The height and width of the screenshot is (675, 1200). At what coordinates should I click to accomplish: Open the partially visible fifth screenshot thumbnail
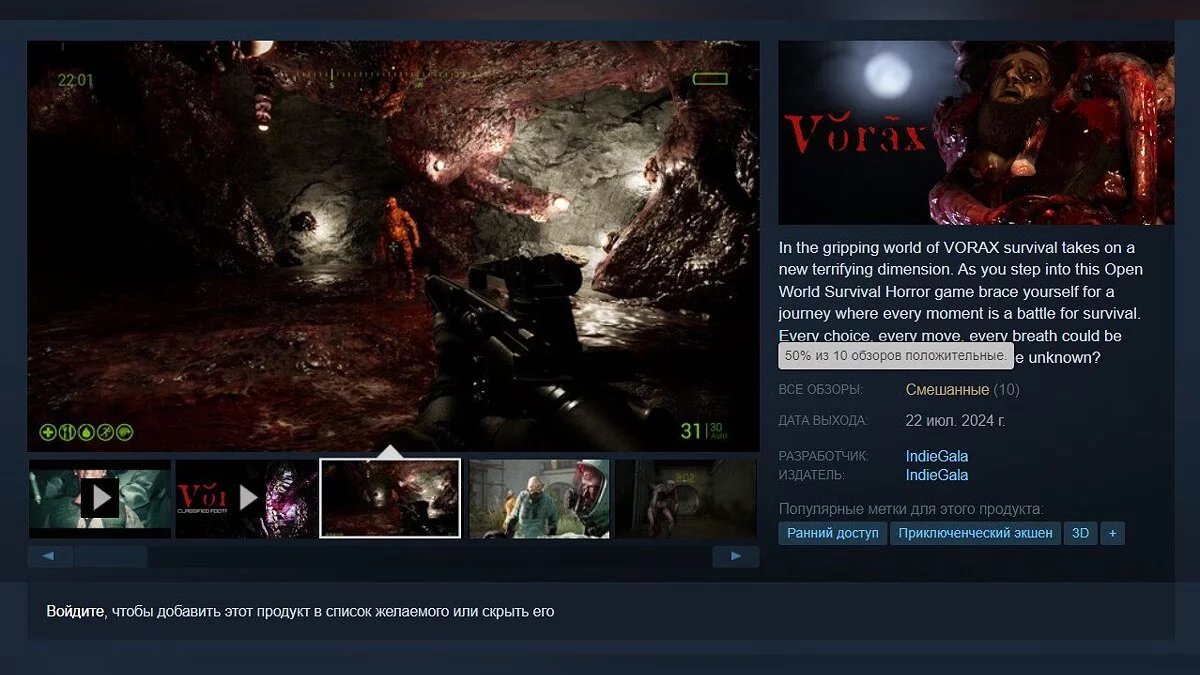coord(687,498)
